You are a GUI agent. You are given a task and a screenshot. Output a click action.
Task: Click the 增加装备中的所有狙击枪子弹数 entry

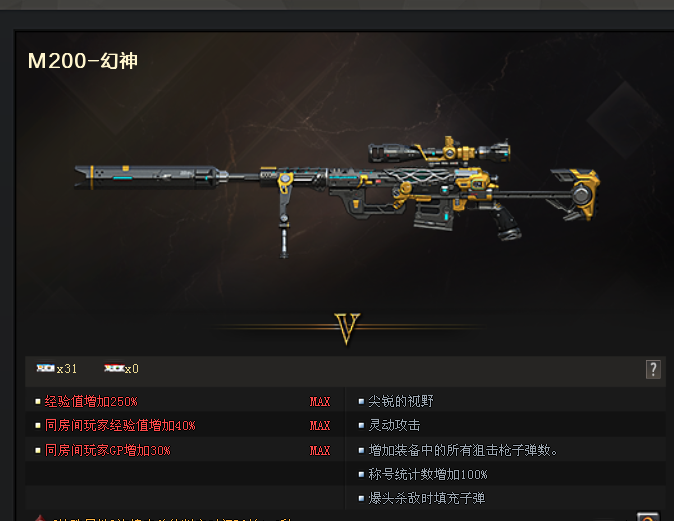[x=463, y=450]
